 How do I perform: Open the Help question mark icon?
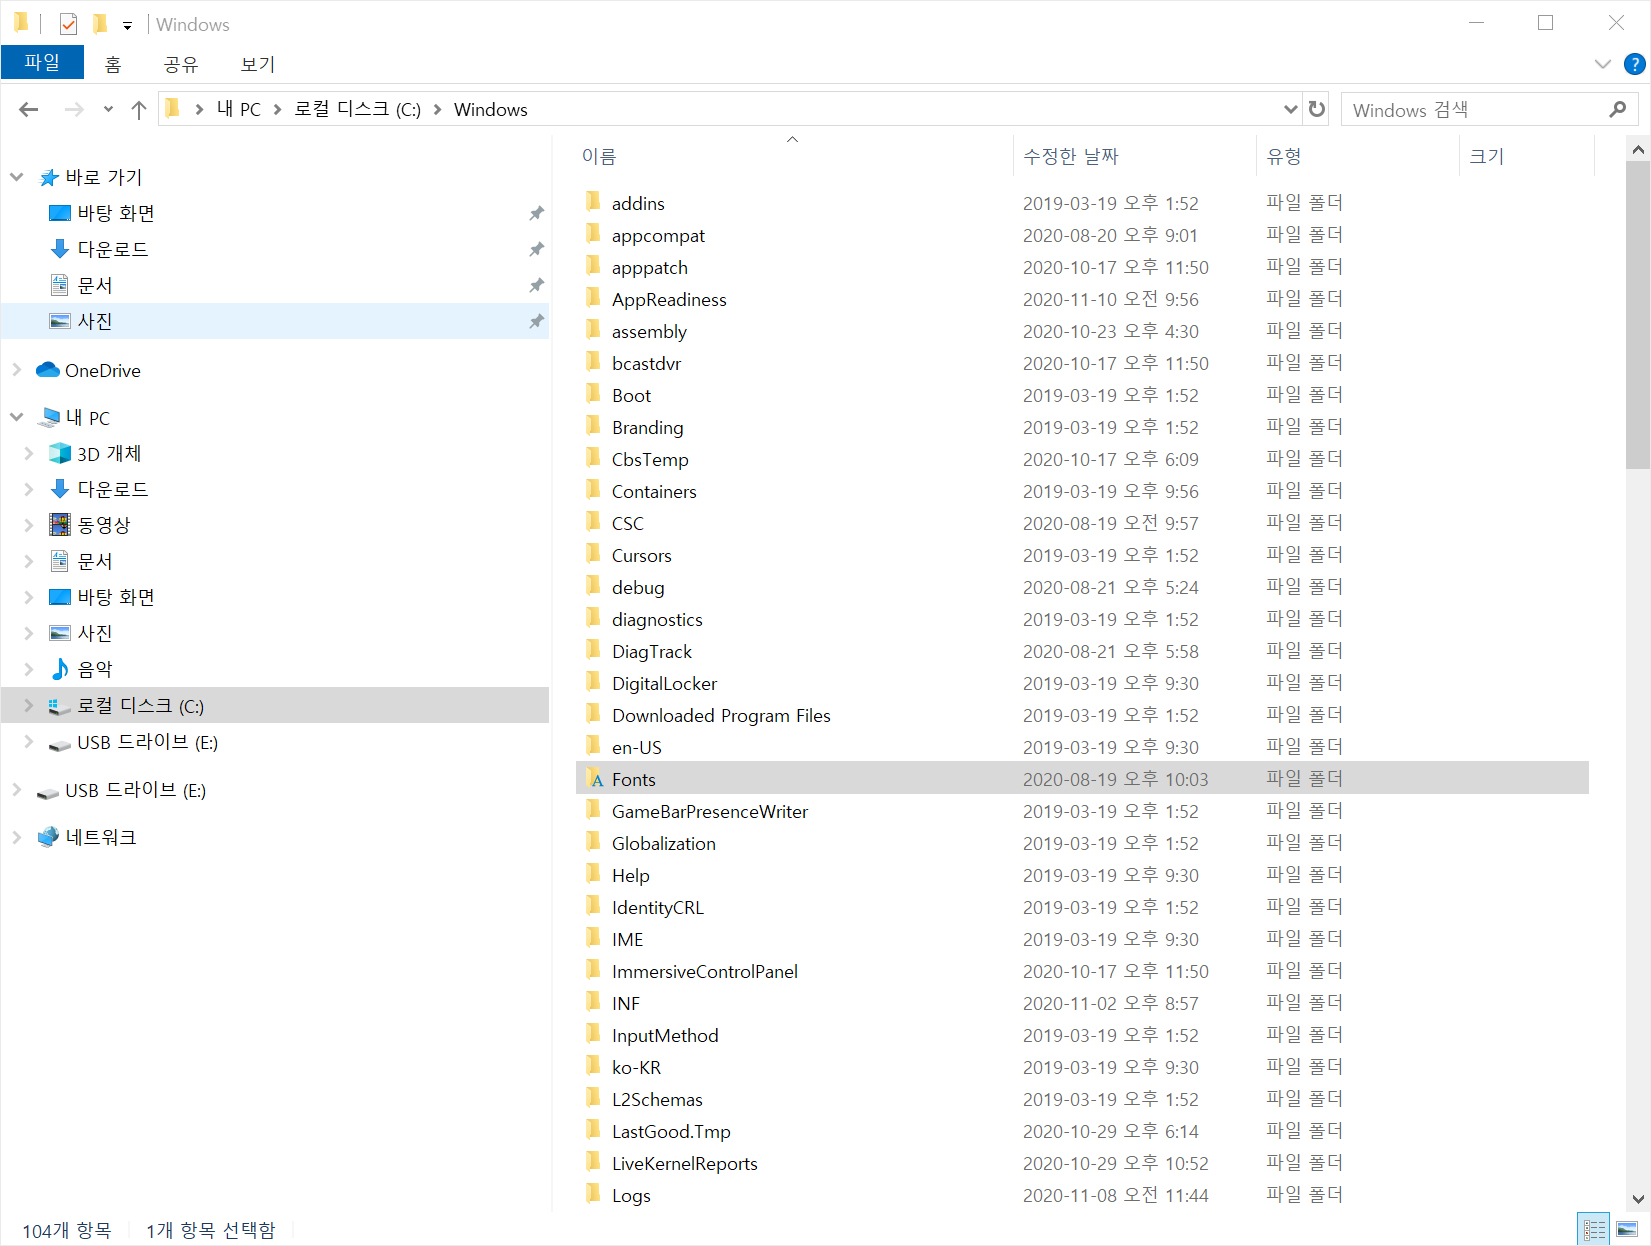[1635, 64]
